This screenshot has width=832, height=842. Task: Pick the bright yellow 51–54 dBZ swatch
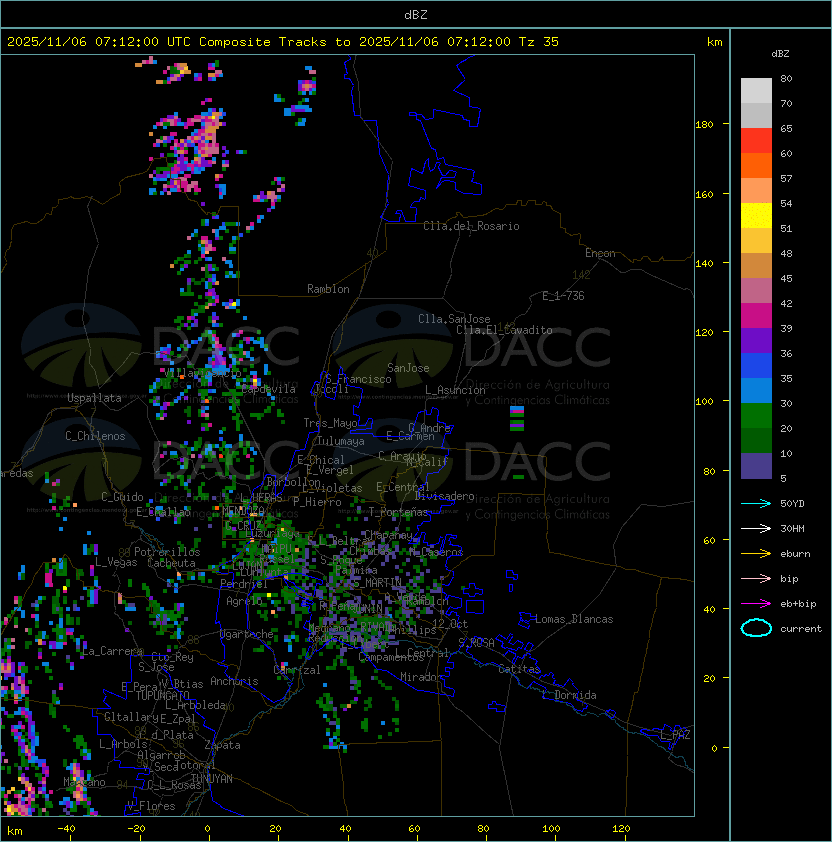pyautogui.click(x=756, y=216)
